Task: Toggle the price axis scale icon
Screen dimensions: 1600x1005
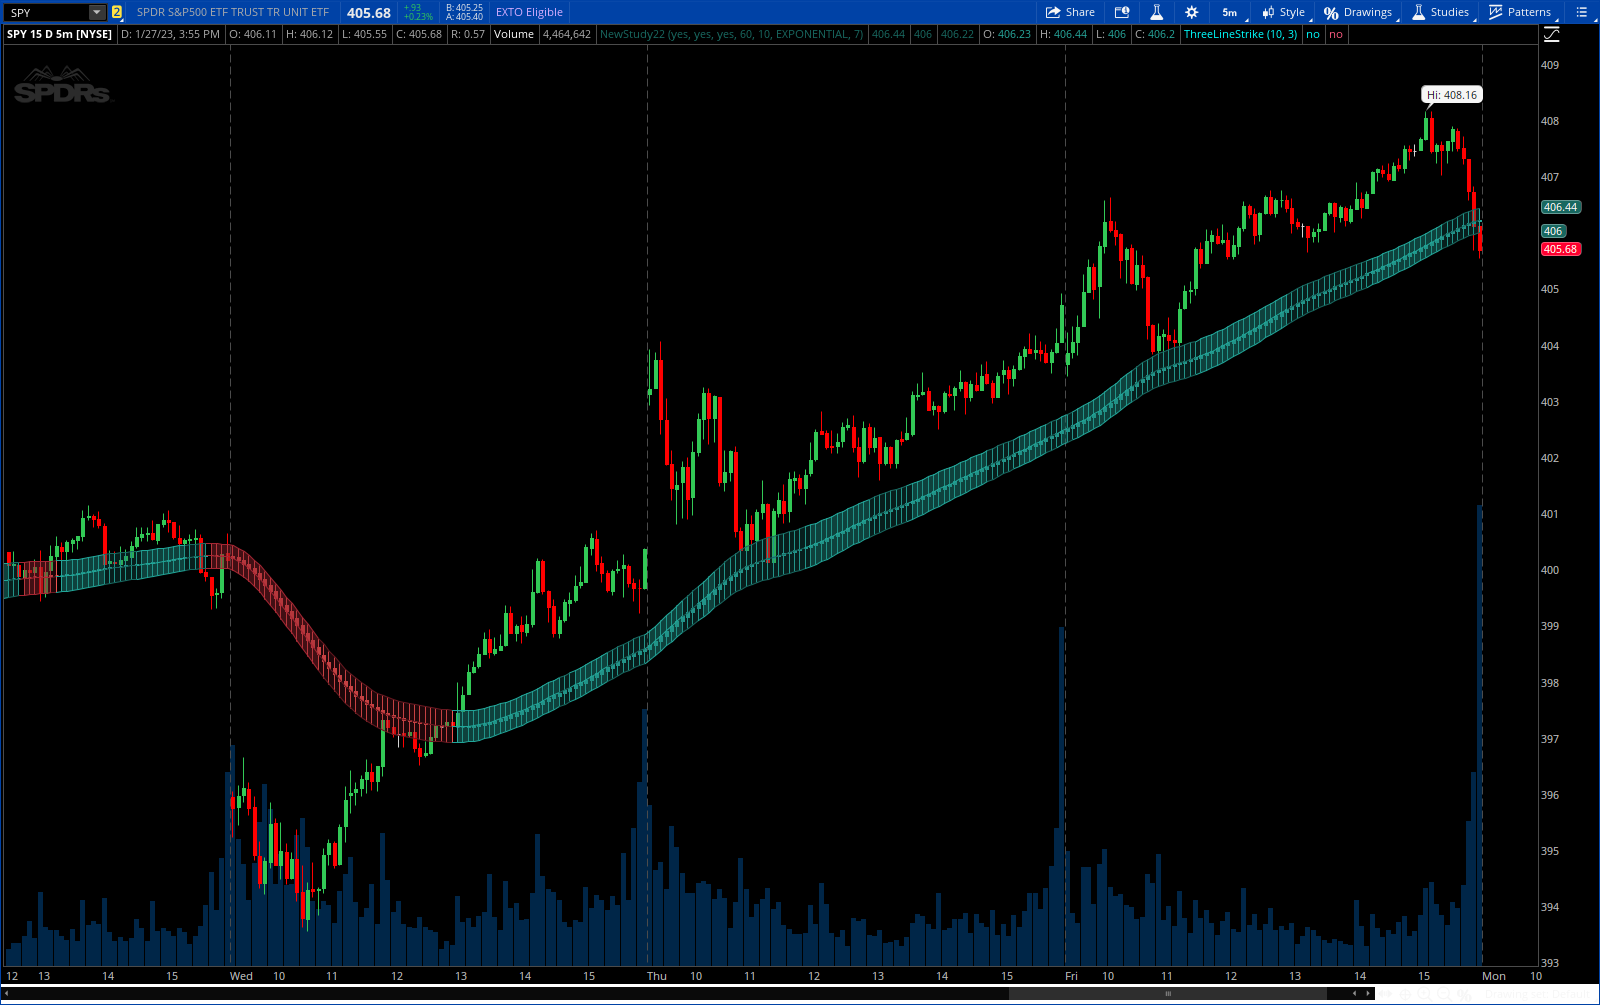Action: pyautogui.click(x=1551, y=35)
